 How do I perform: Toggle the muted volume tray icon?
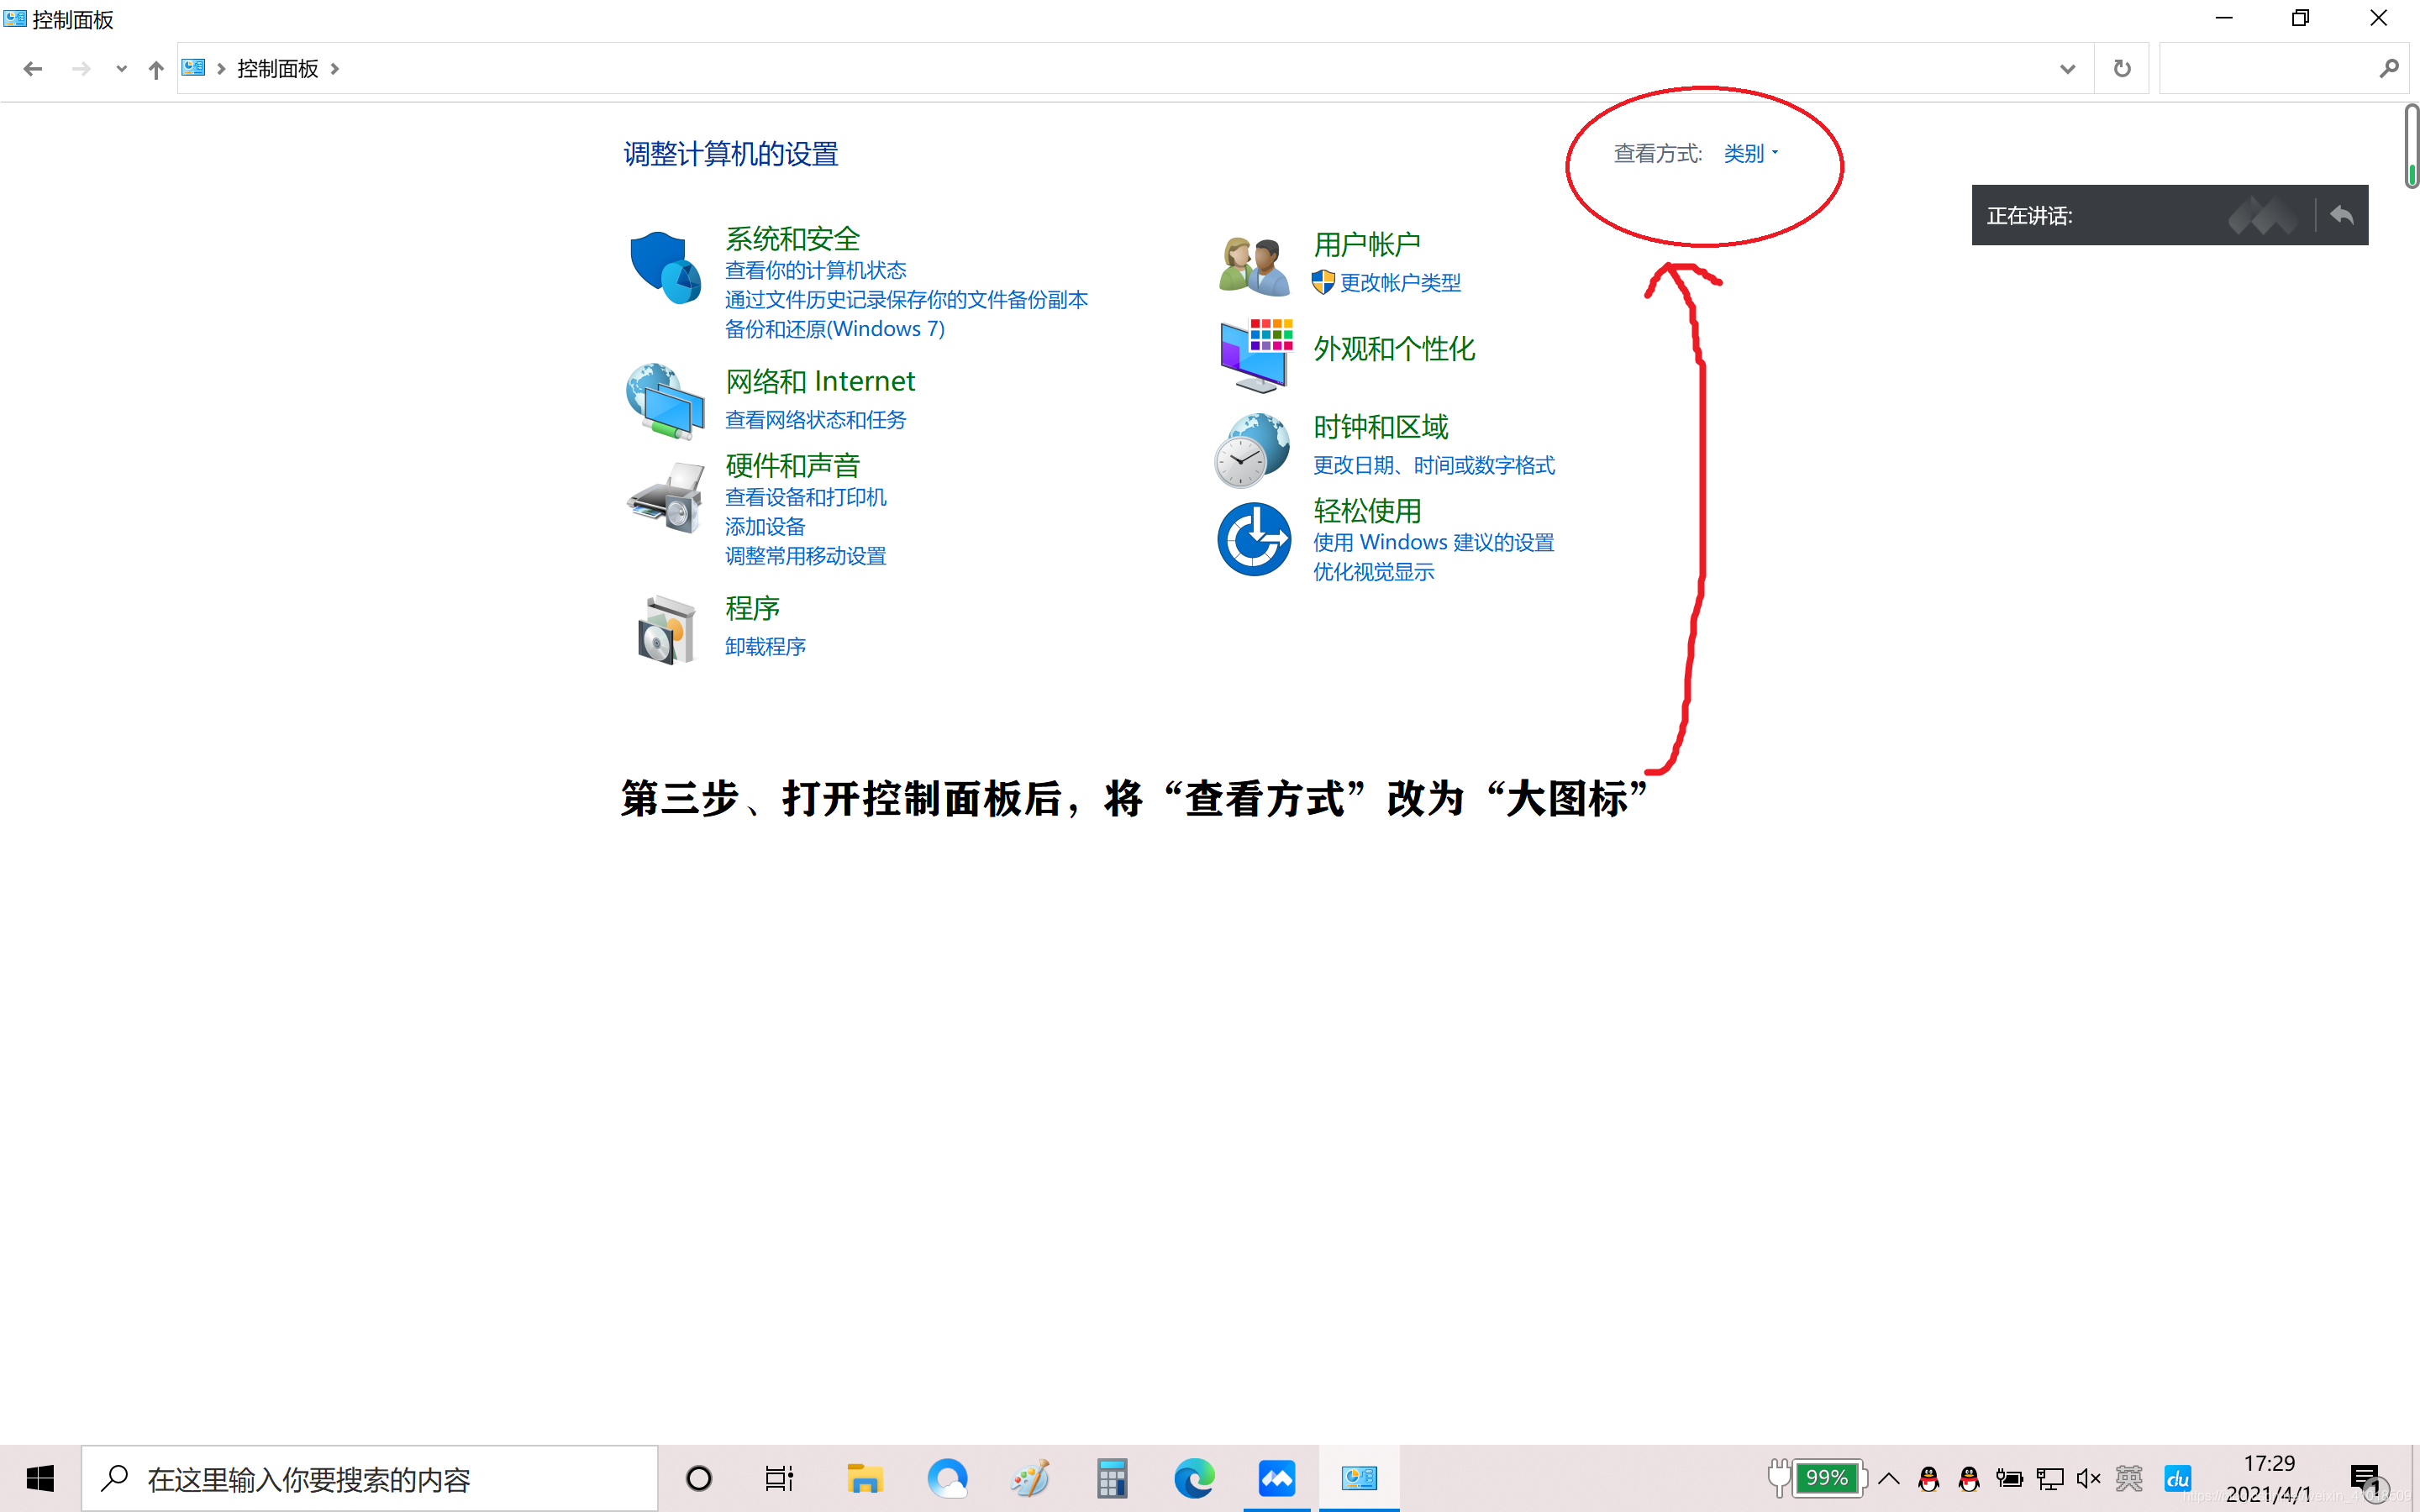pos(2088,1478)
